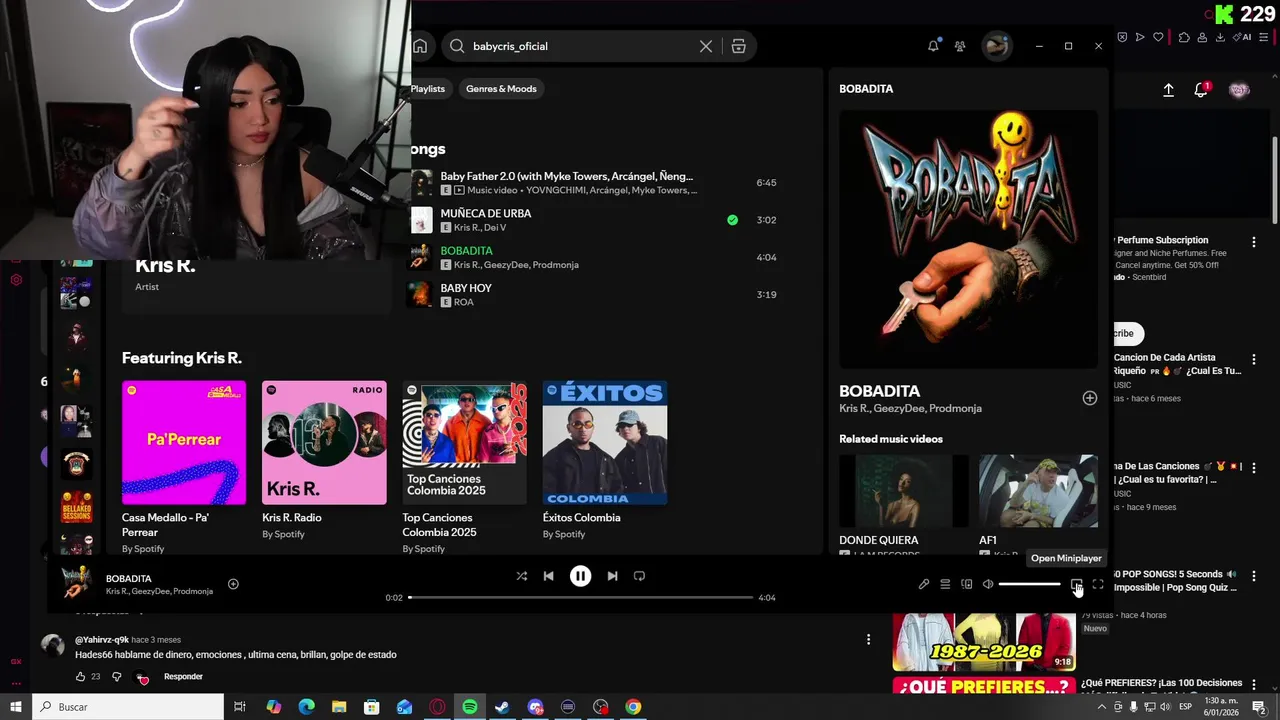
Task: Open YouTube notifications bell with badge
Action: point(1201,90)
